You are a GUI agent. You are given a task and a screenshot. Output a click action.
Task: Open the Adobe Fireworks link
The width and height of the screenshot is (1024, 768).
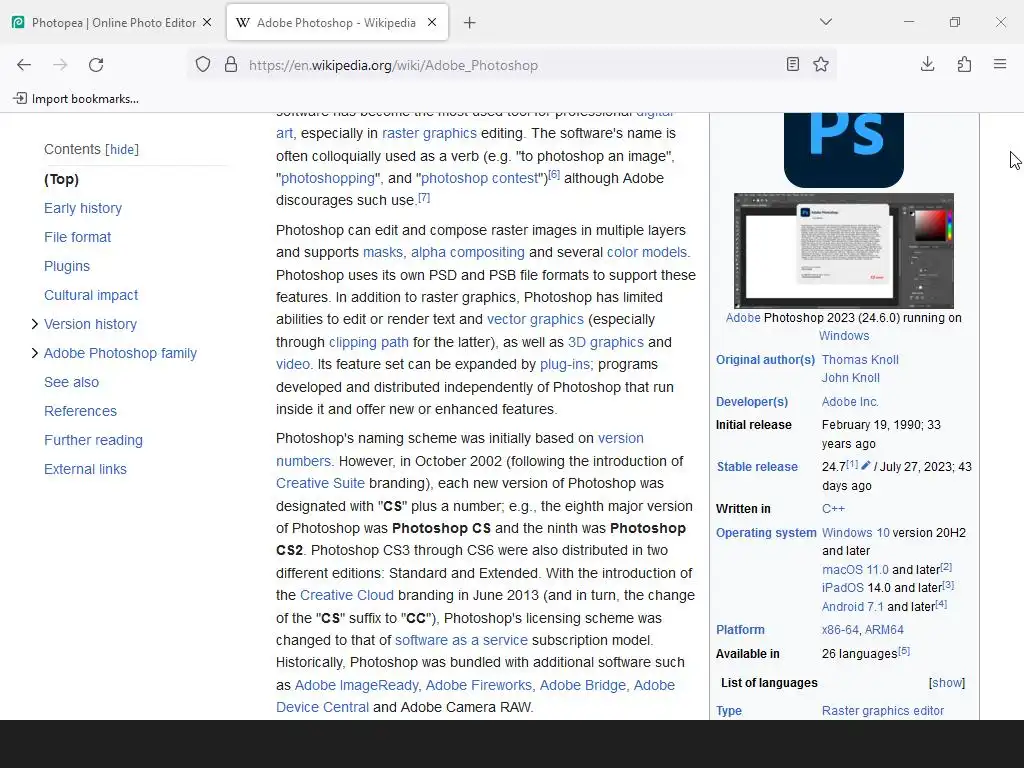[x=479, y=685]
